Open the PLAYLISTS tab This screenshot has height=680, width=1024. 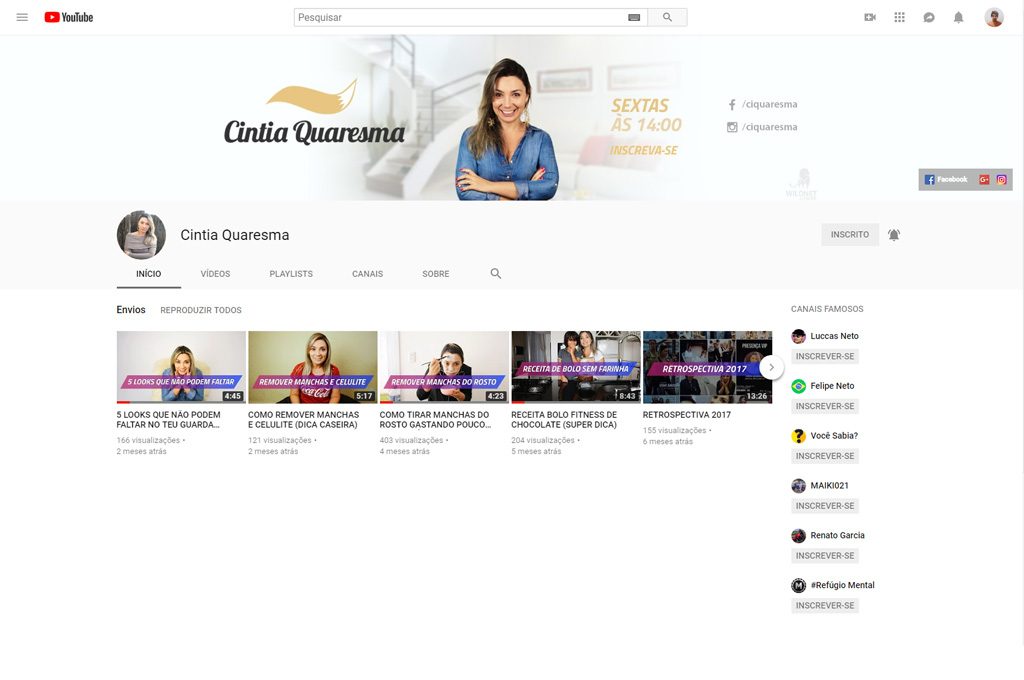click(x=291, y=274)
